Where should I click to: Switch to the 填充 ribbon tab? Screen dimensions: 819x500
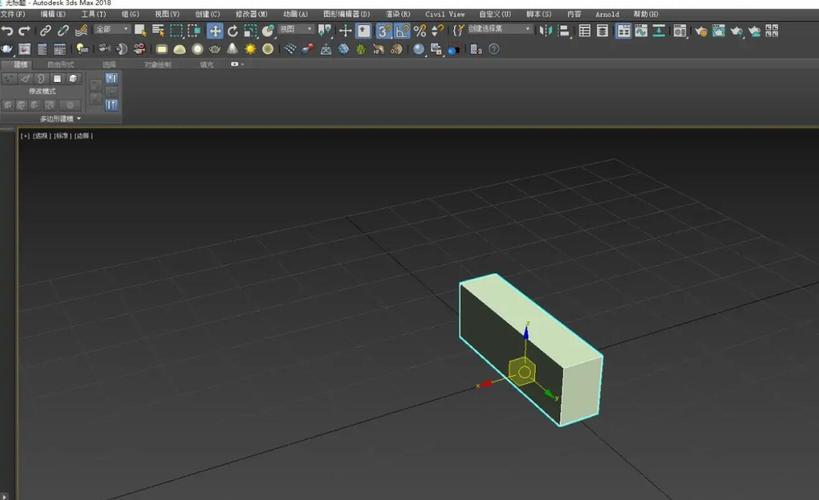pyautogui.click(x=207, y=65)
